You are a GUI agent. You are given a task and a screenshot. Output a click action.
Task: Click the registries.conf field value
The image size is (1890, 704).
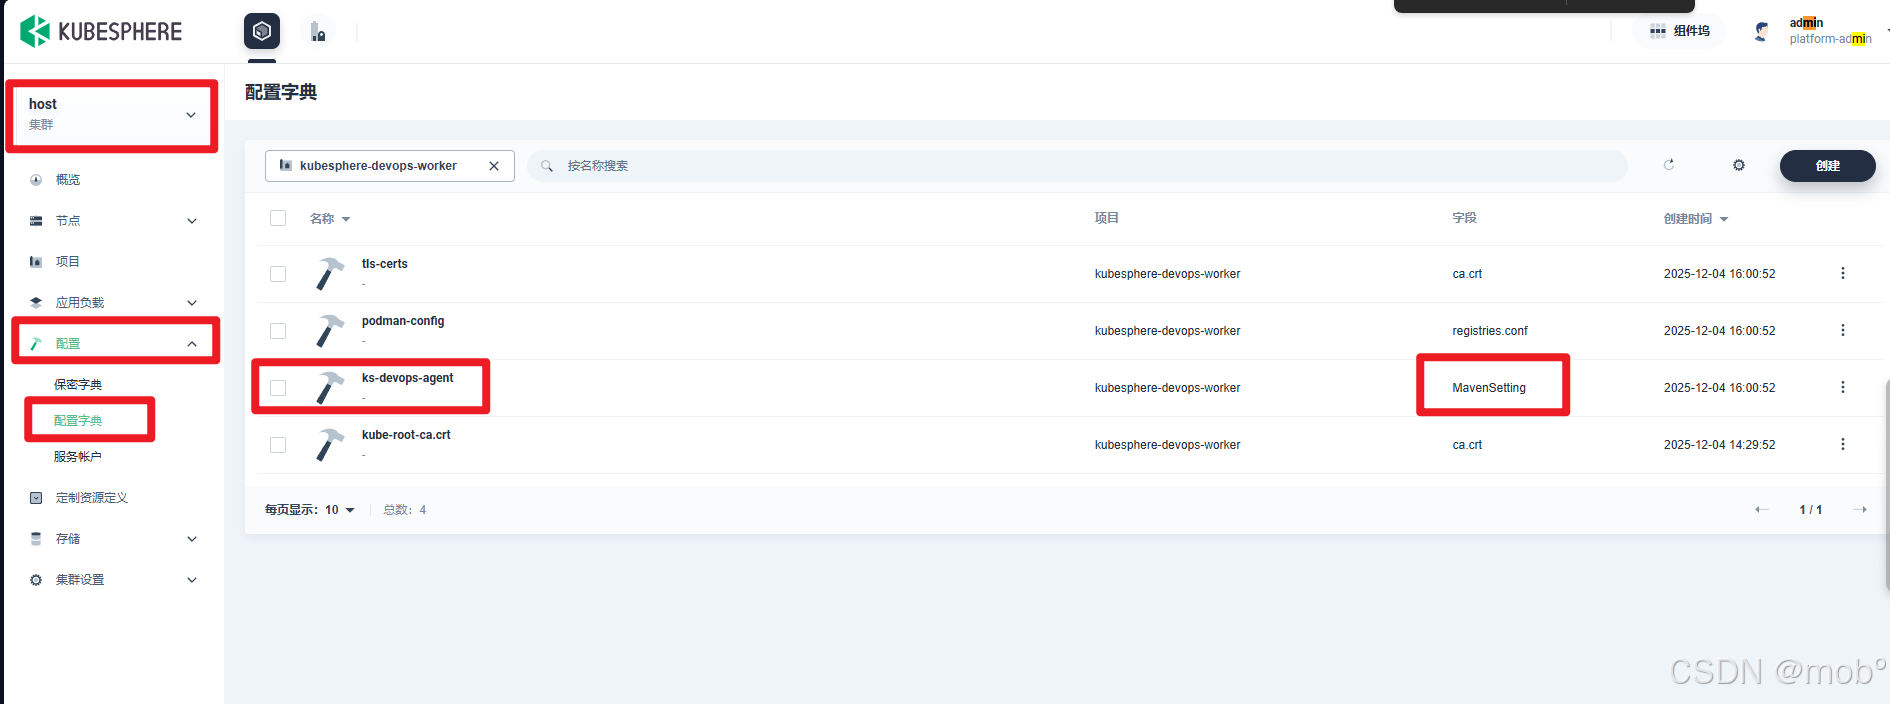coord(1490,331)
